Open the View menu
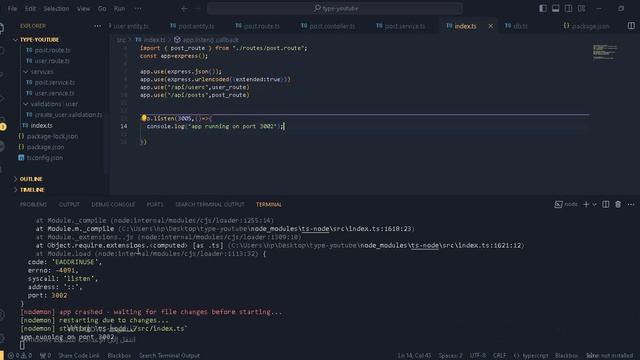This screenshot has height=360, width=640. click(83, 9)
